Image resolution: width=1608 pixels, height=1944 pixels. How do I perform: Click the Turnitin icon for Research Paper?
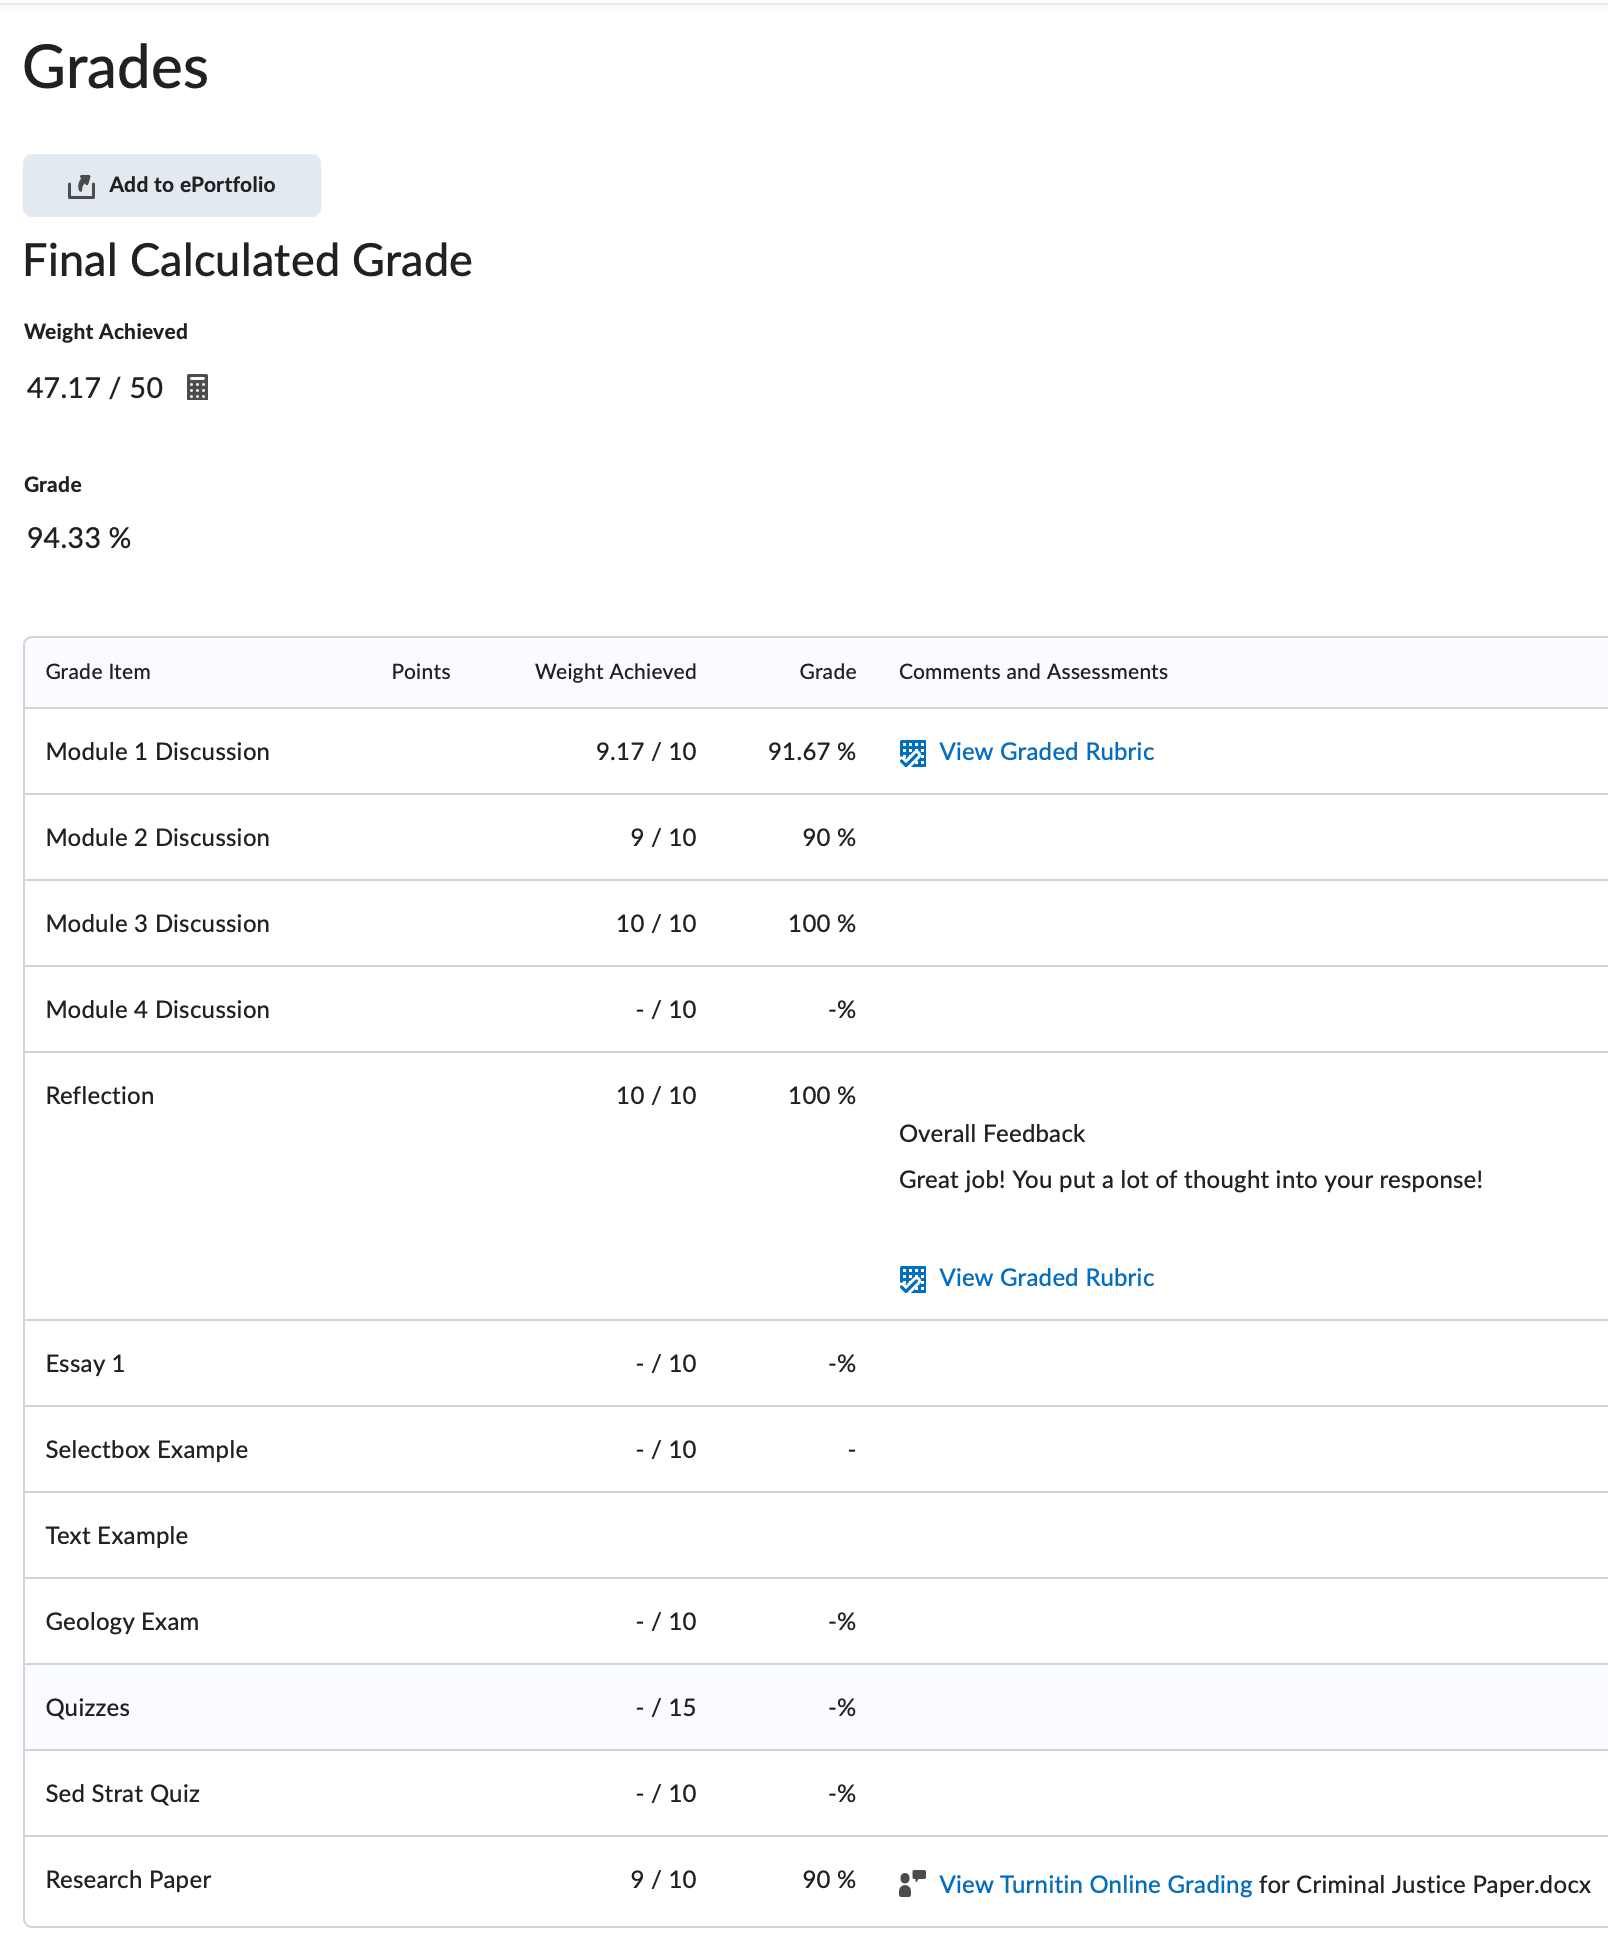tap(911, 1882)
